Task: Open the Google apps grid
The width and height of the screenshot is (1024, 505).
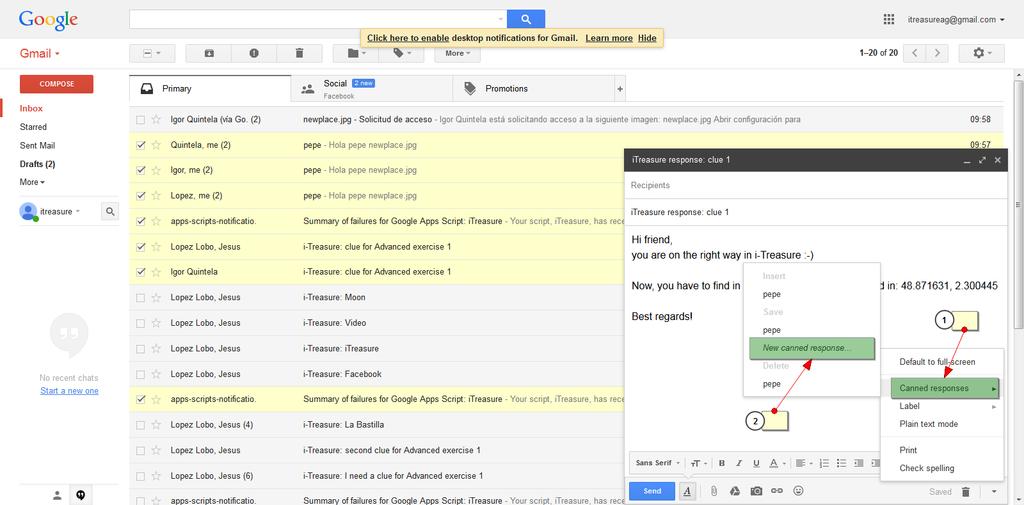Action: coord(889,19)
